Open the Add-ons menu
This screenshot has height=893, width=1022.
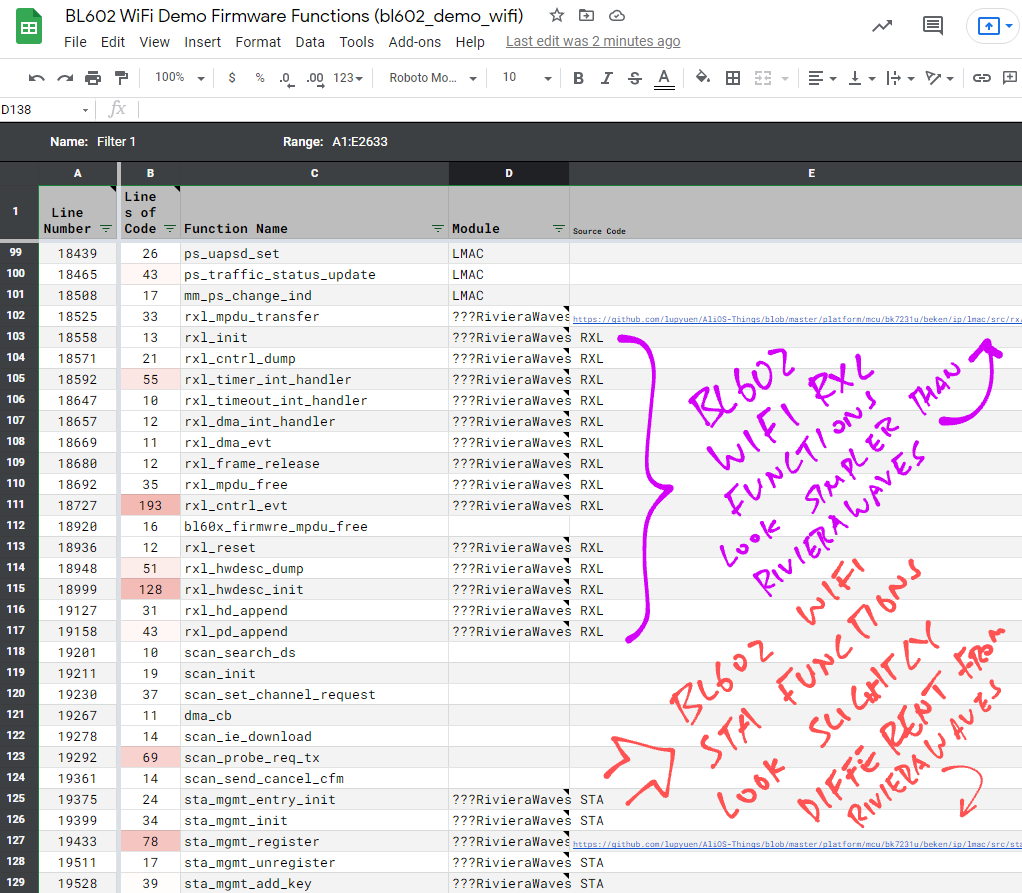[x=415, y=42]
